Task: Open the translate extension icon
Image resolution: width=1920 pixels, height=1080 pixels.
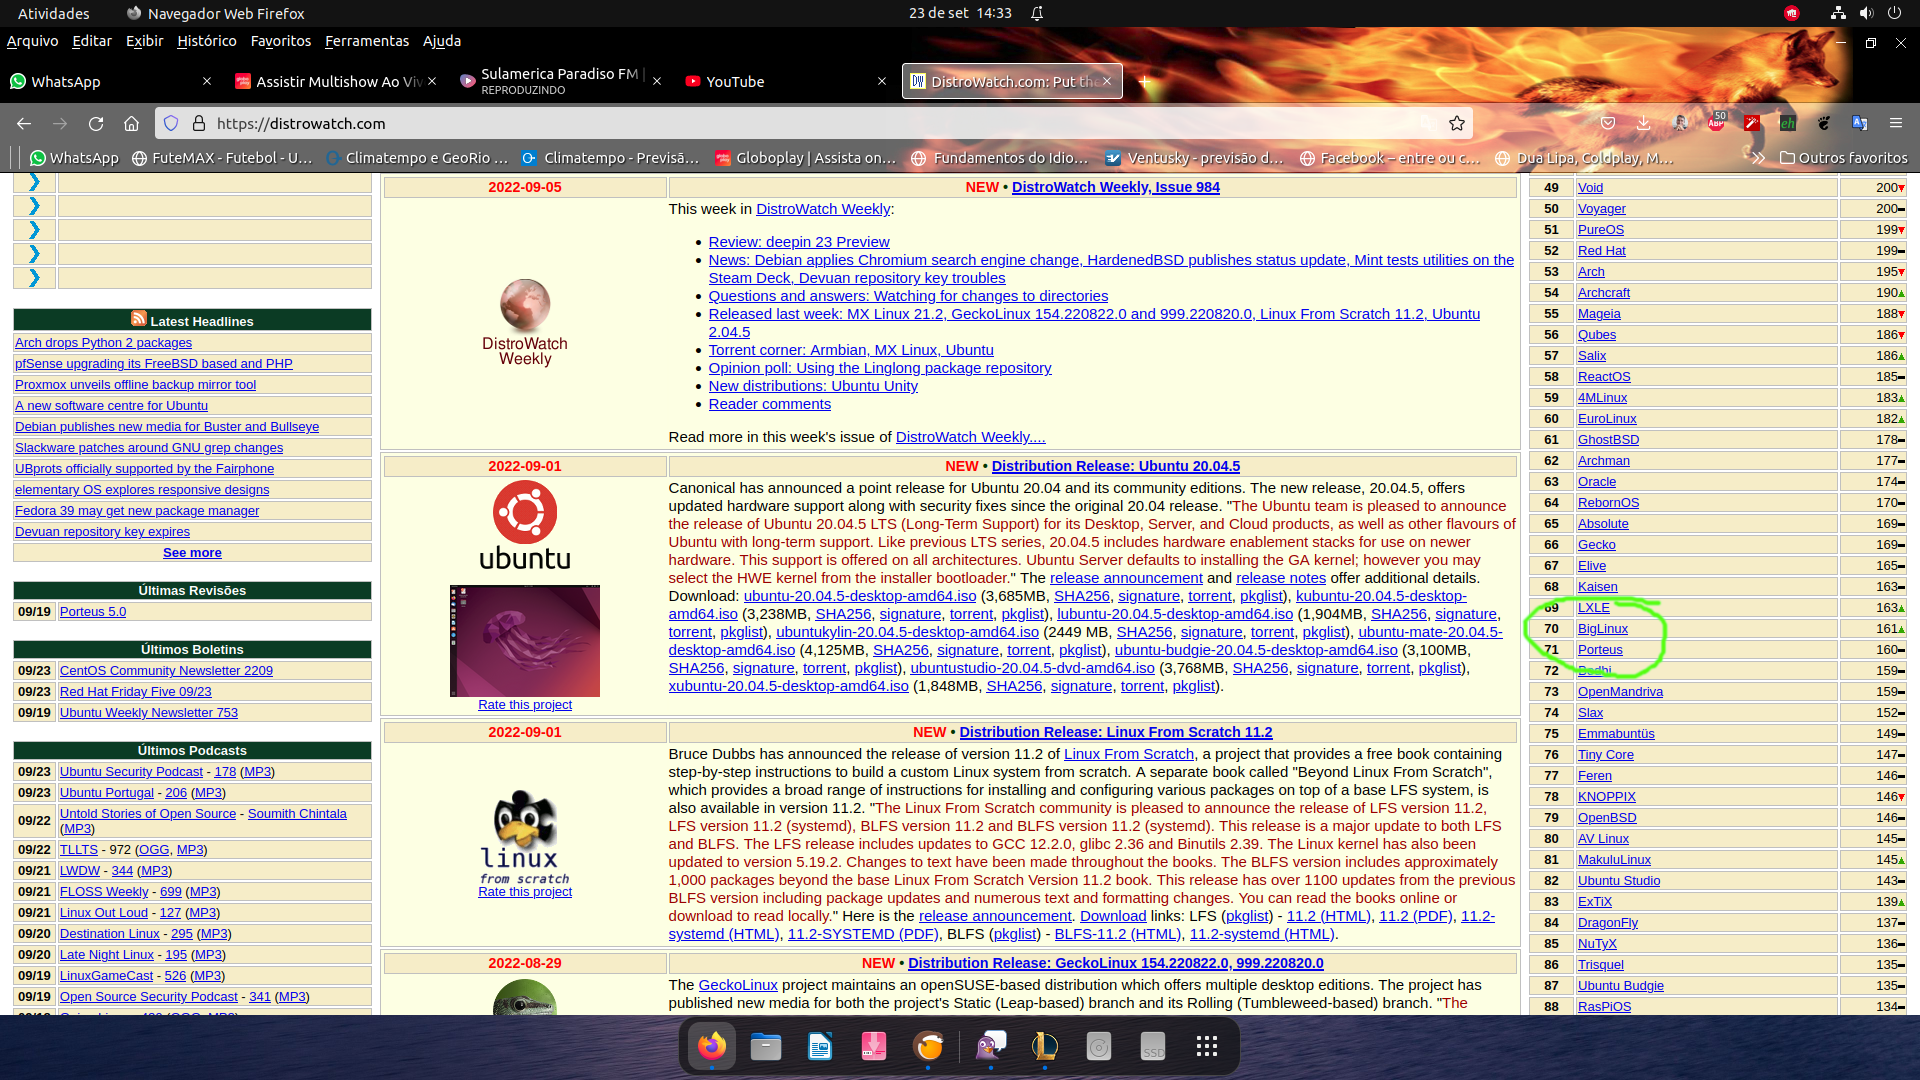Action: [x=1860, y=123]
